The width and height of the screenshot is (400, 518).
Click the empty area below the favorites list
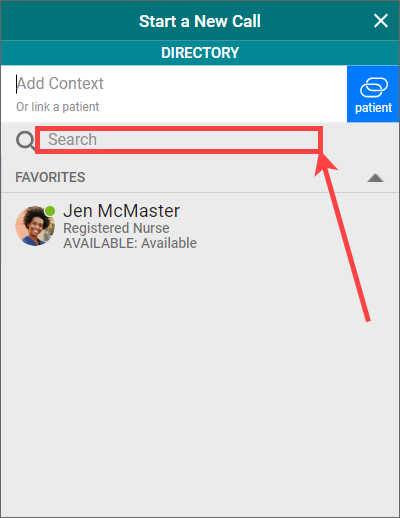[200, 383]
